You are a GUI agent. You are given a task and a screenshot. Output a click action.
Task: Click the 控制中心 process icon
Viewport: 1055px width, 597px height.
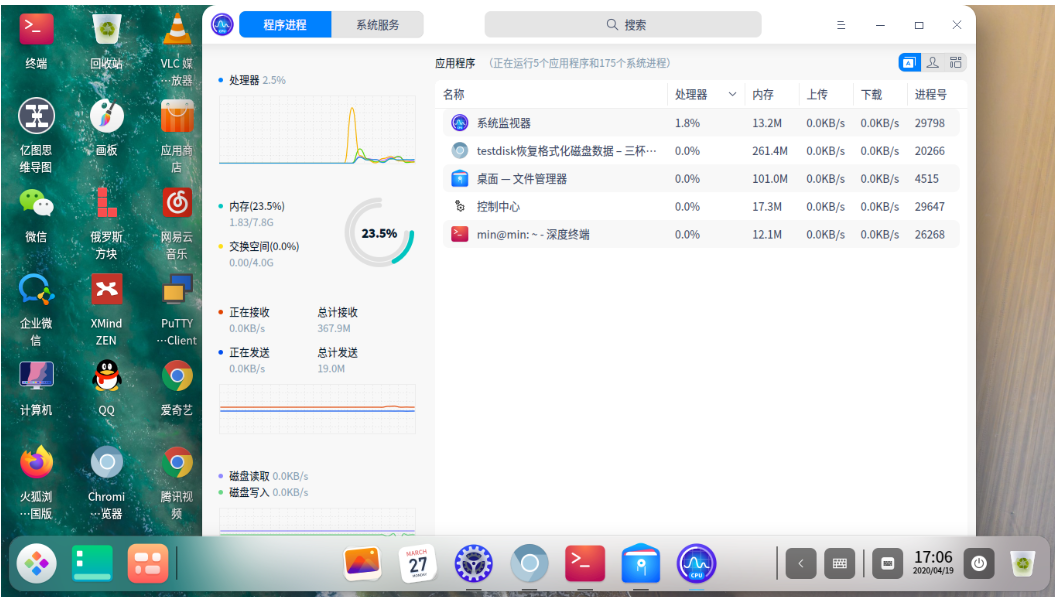pos(460,207)
